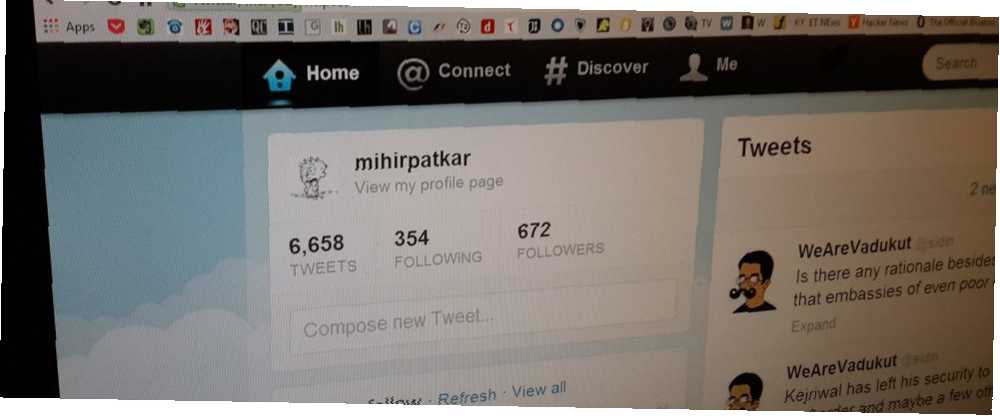Refresh the who to follow suggestions

pos(467,396)
